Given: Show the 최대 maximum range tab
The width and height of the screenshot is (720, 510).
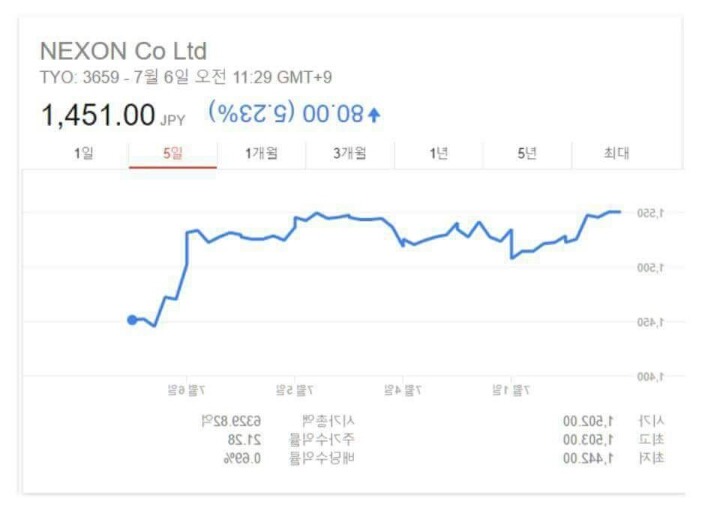Looking at the screenshot, I should click(x=616, y=153).
